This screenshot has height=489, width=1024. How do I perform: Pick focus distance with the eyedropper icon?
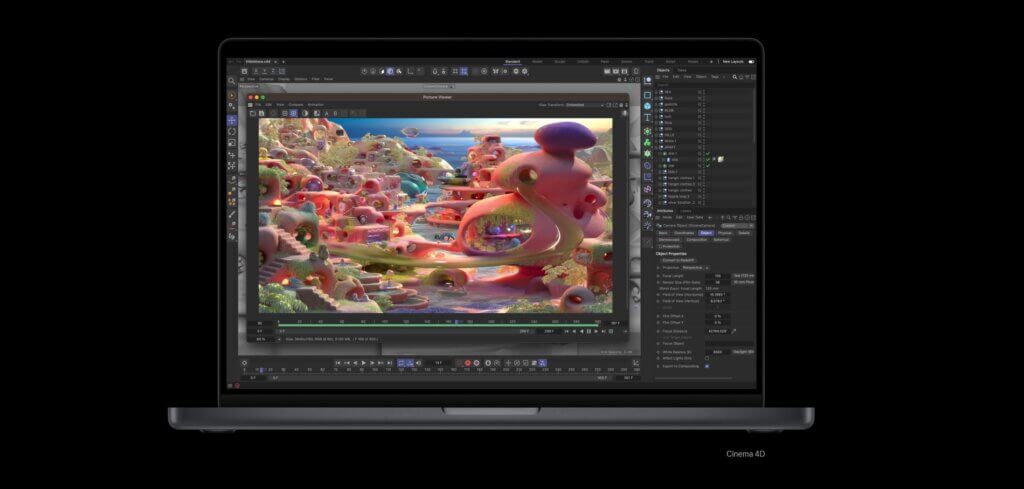click(x=733, y=332)
